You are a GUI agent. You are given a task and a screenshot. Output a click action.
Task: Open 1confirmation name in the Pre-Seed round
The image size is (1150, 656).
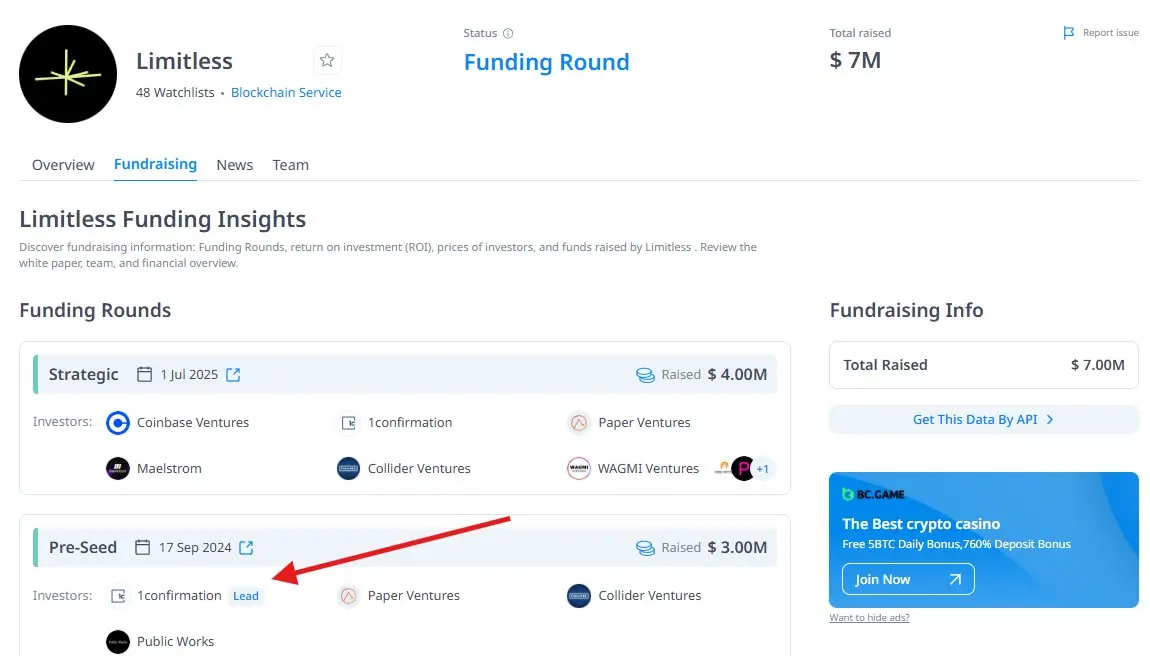(179, 596)
